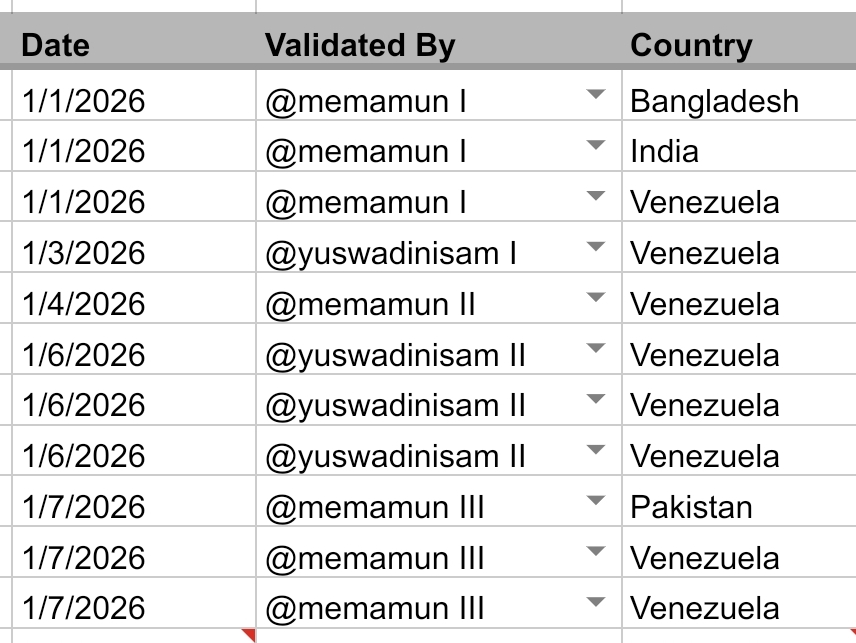Screen dimensions: 856x643
Task: Click the @memamun III cell in Pakistan row
Action: [x=439, y=501]
